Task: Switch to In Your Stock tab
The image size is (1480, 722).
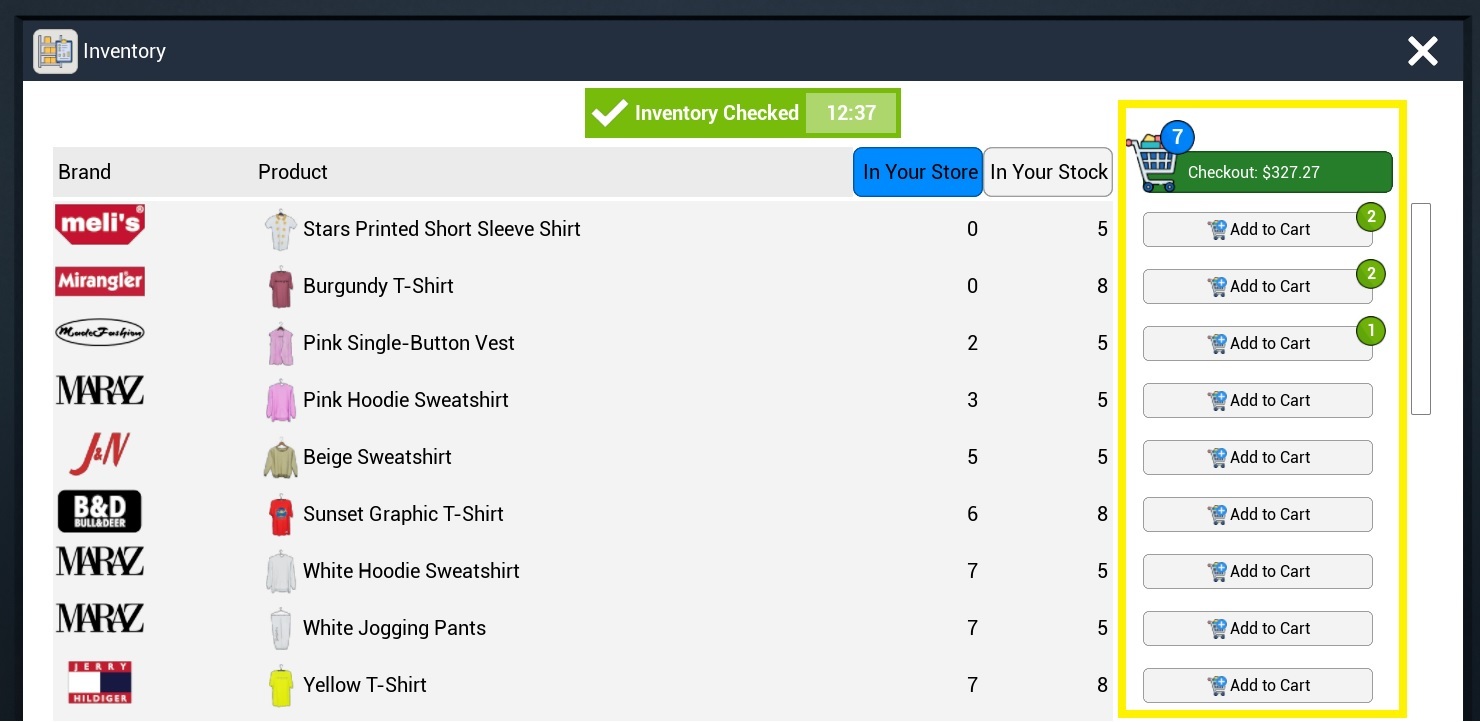Action: point(1049,172)
